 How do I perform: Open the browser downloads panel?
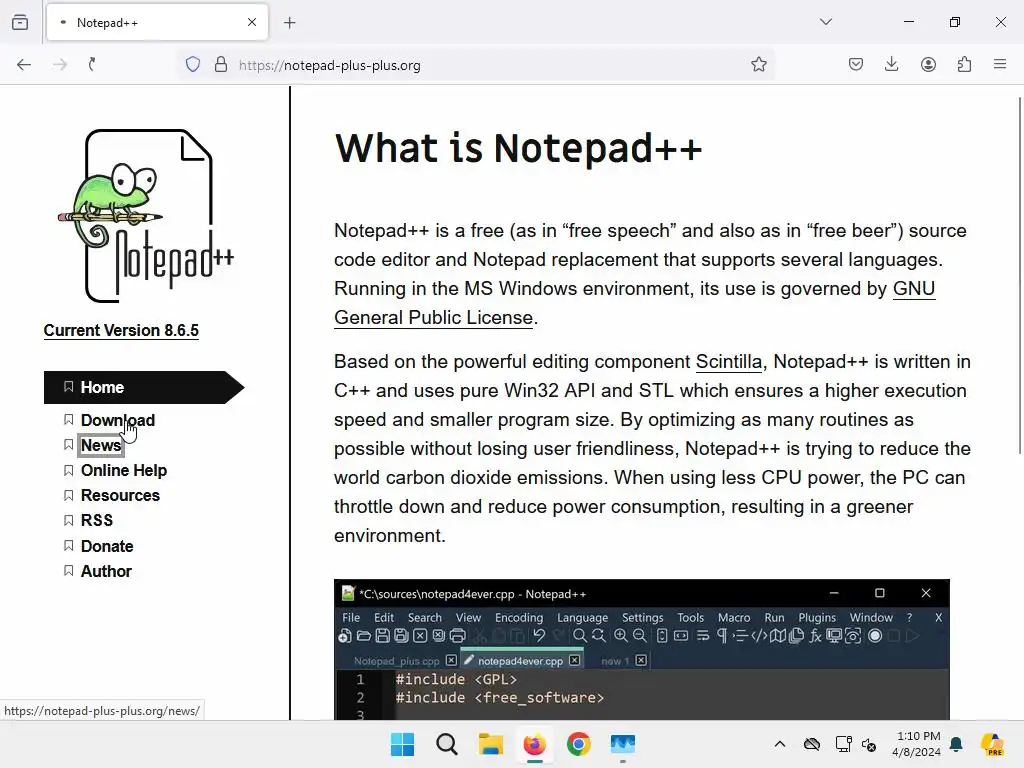tap(891, 64)
